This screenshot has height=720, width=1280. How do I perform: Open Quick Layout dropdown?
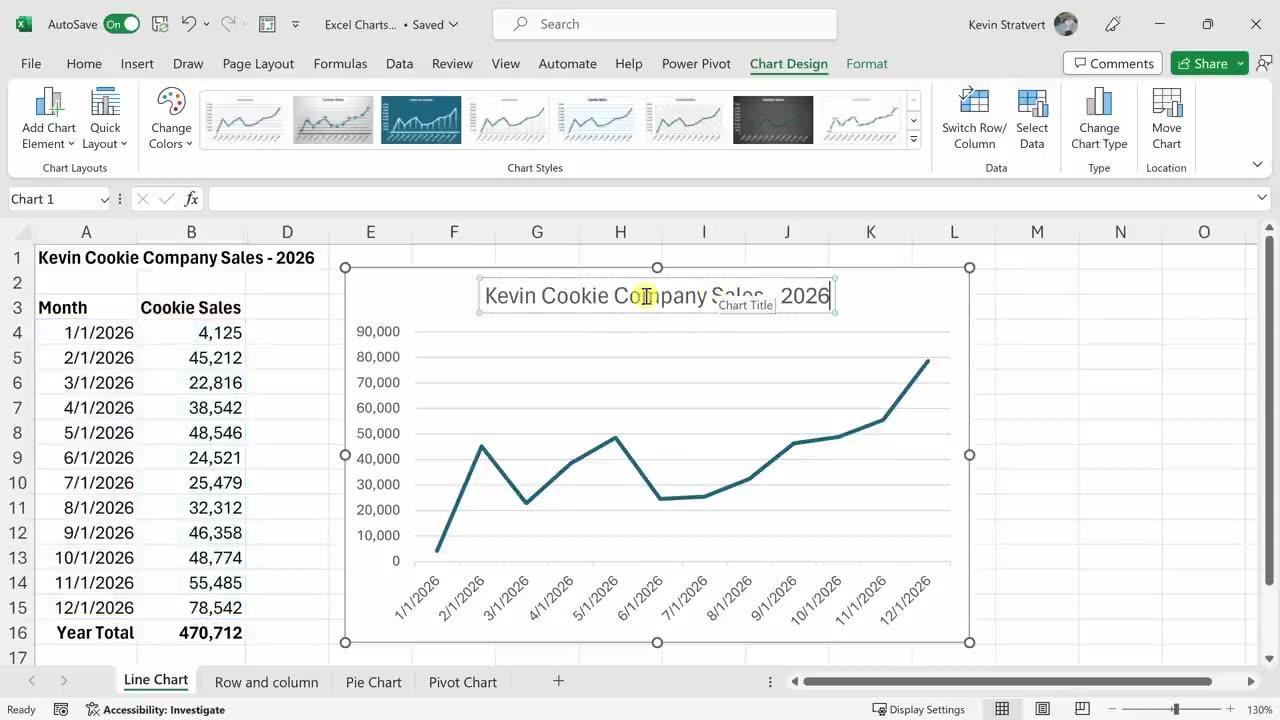[x=105, y=118]
